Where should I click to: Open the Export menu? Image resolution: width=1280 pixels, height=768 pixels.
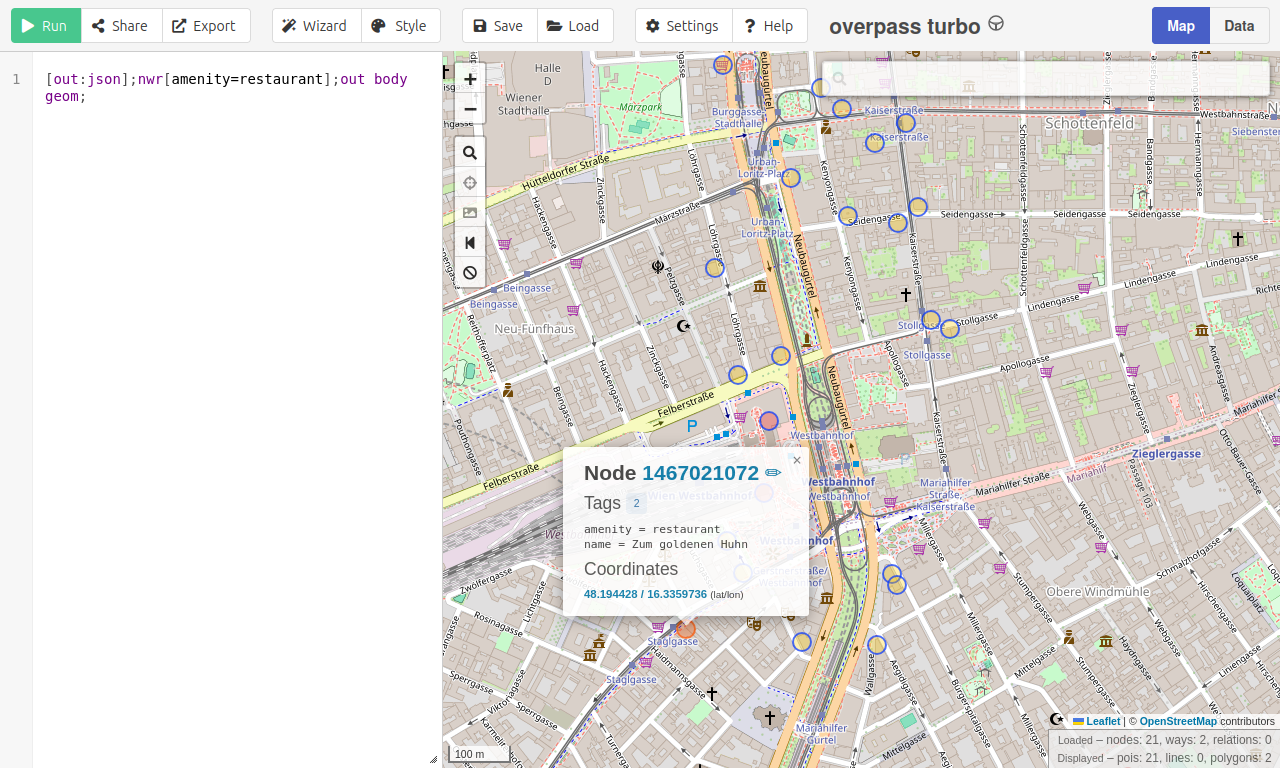click(205, 26)
